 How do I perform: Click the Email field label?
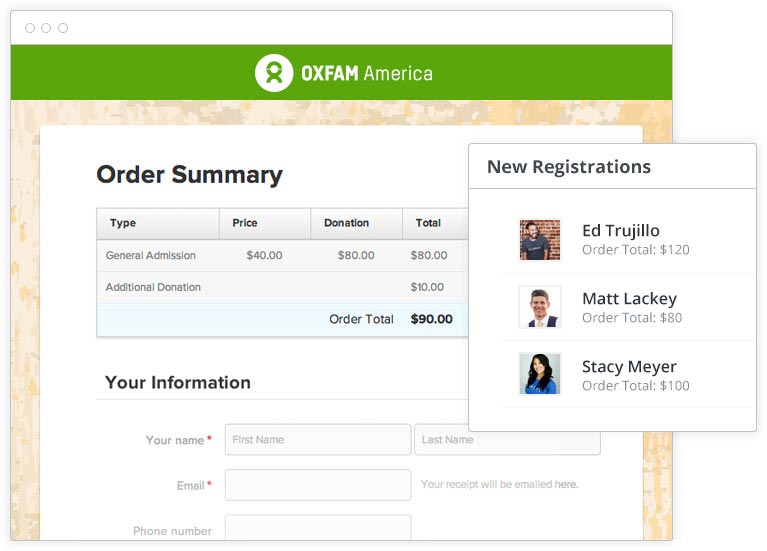coord(190,485)
